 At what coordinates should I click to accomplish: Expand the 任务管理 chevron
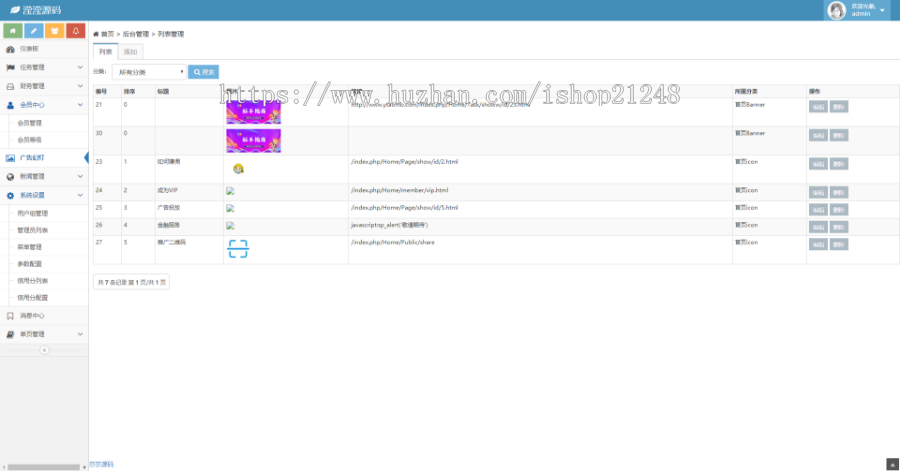(80, 68)
